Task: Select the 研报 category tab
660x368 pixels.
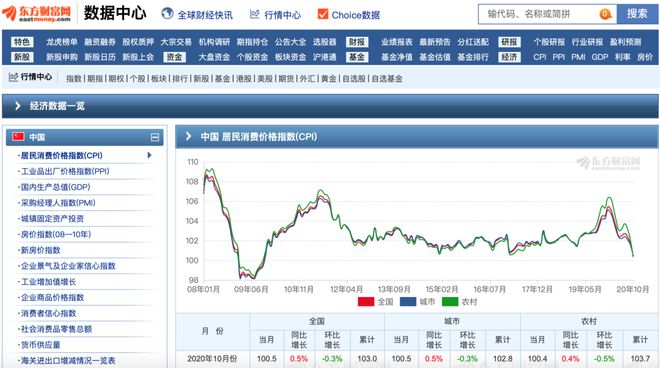Action: click(x=509, y=42)
